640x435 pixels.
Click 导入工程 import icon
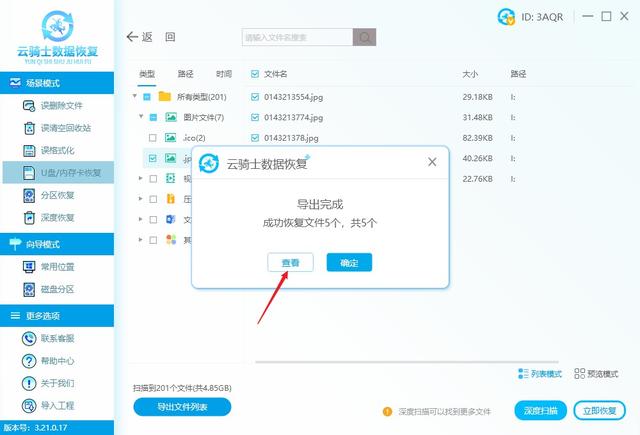coord(29,406)
